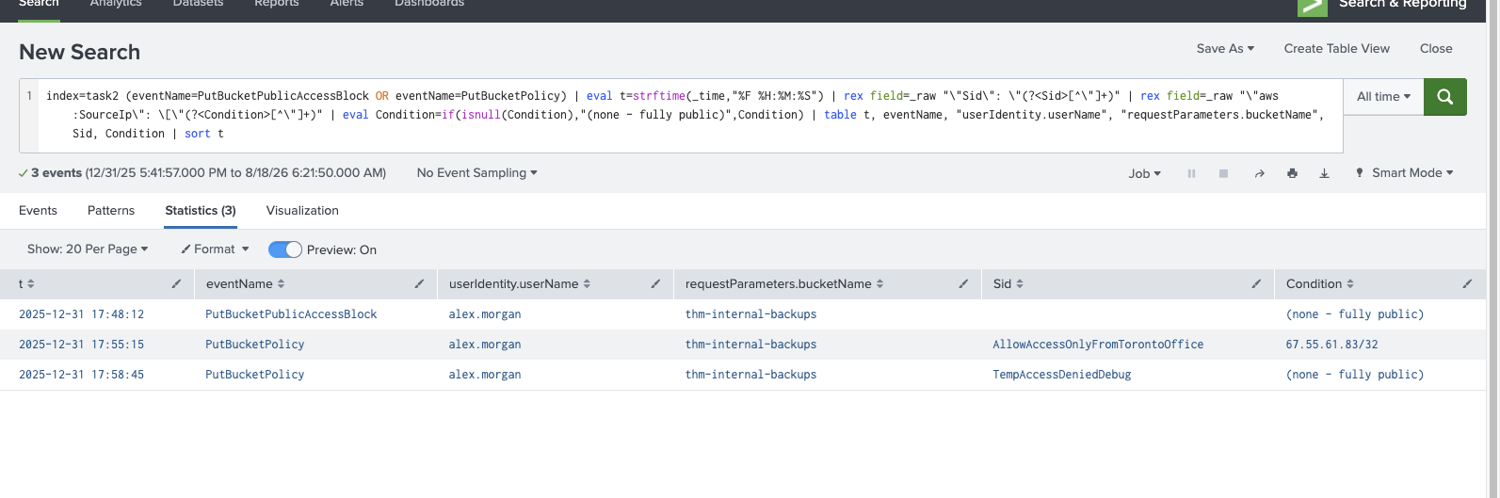Image resolution: width=1500 pixels, height=498 pixels.
Task: Expand the No Event Sampling dropdown
Action: 477,173
